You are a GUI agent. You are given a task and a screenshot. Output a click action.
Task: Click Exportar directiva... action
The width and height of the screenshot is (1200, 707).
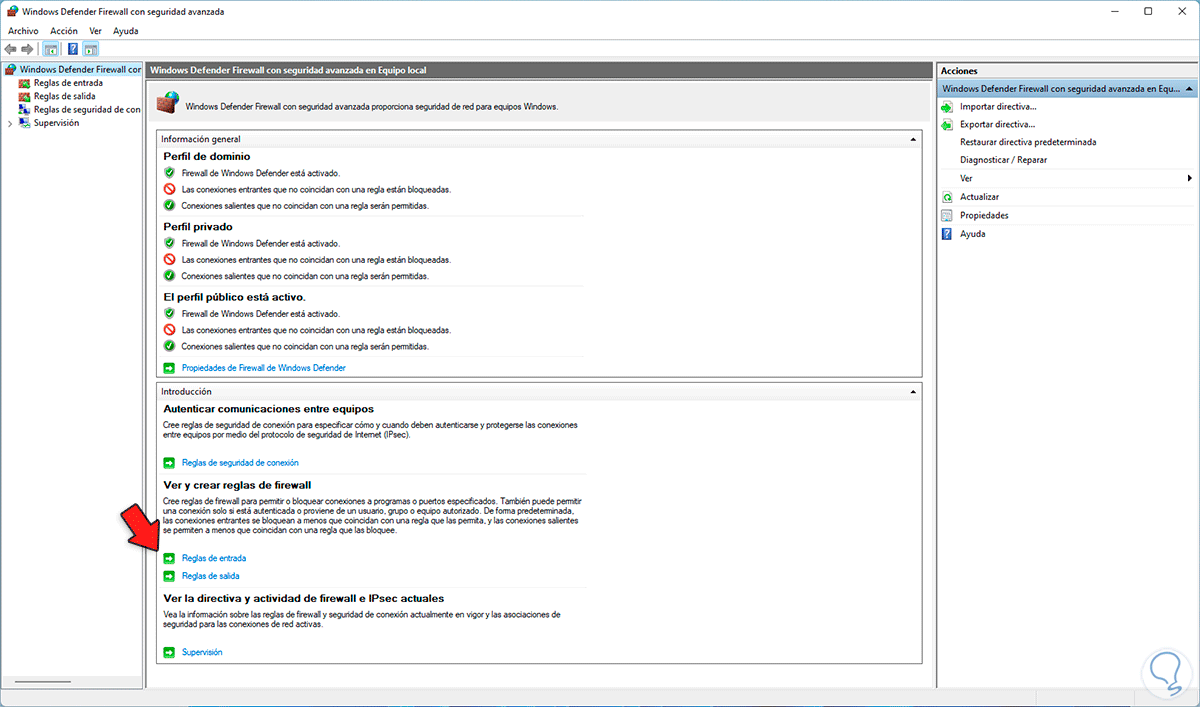[x=998, y=124]
